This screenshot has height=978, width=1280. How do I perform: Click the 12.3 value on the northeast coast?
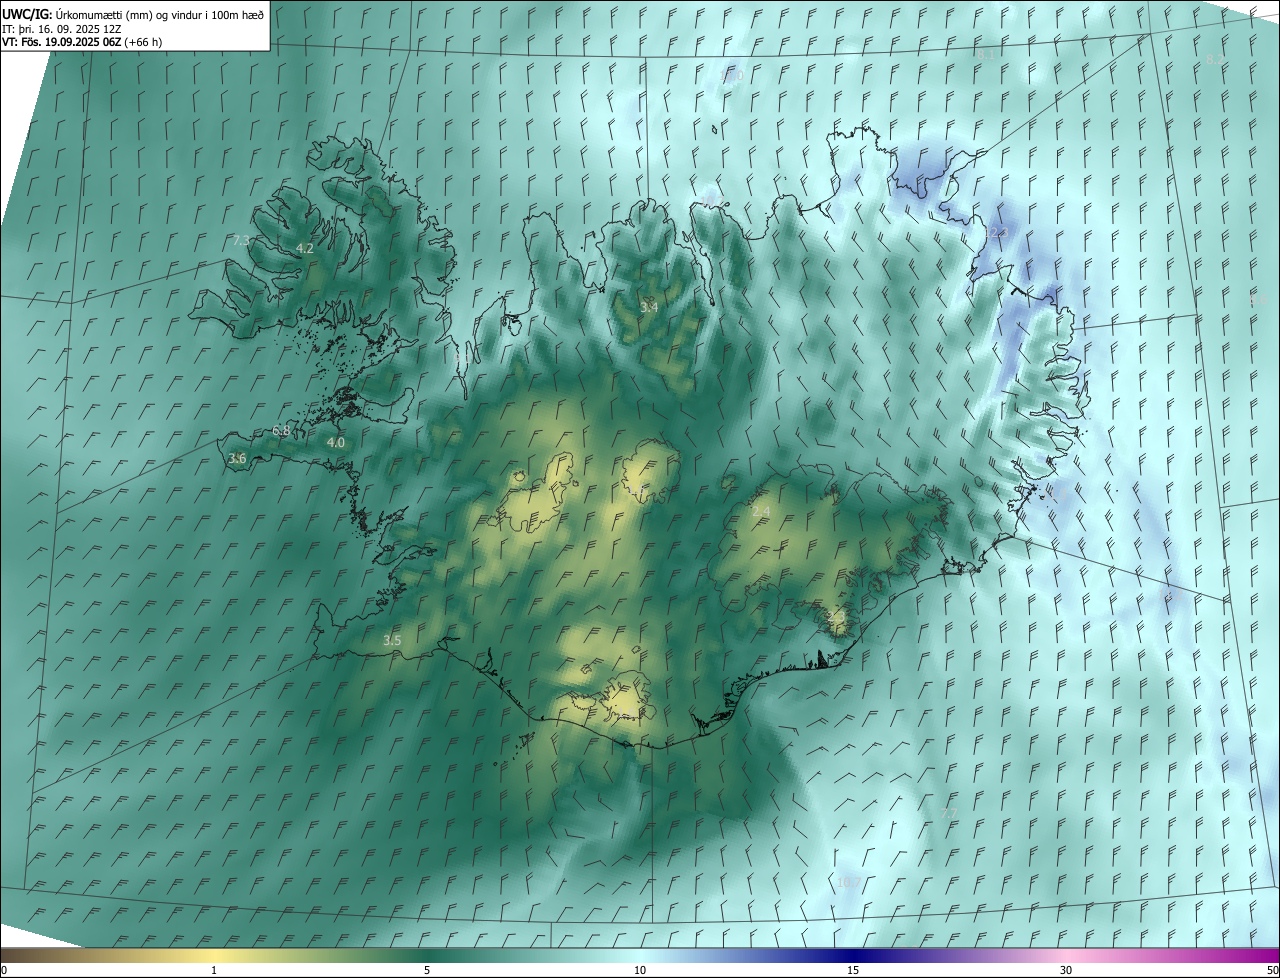pyautogui.click(x=995, y=232)
